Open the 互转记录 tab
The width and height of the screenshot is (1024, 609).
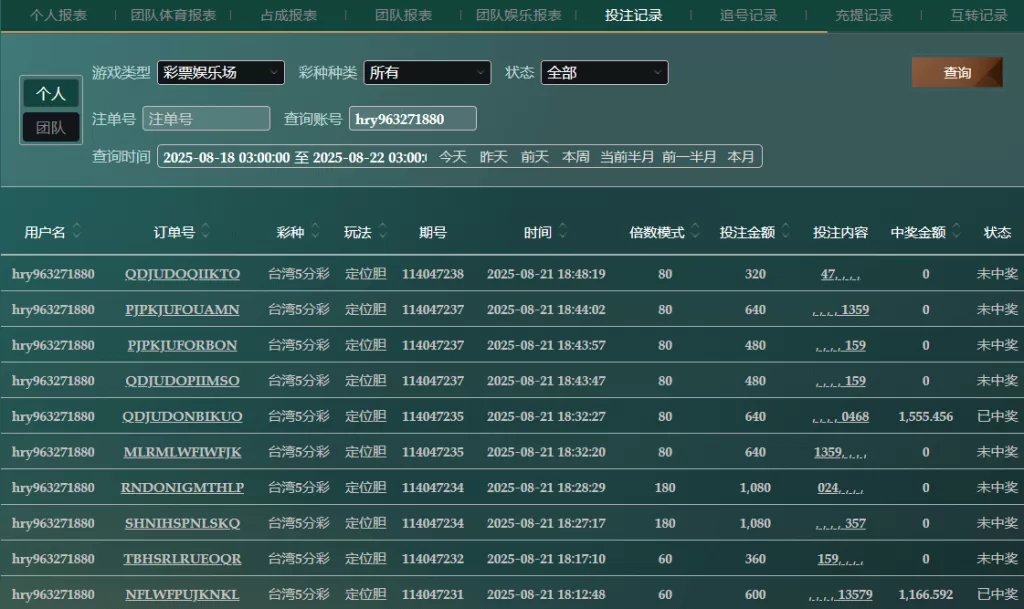tap(979, 15)
